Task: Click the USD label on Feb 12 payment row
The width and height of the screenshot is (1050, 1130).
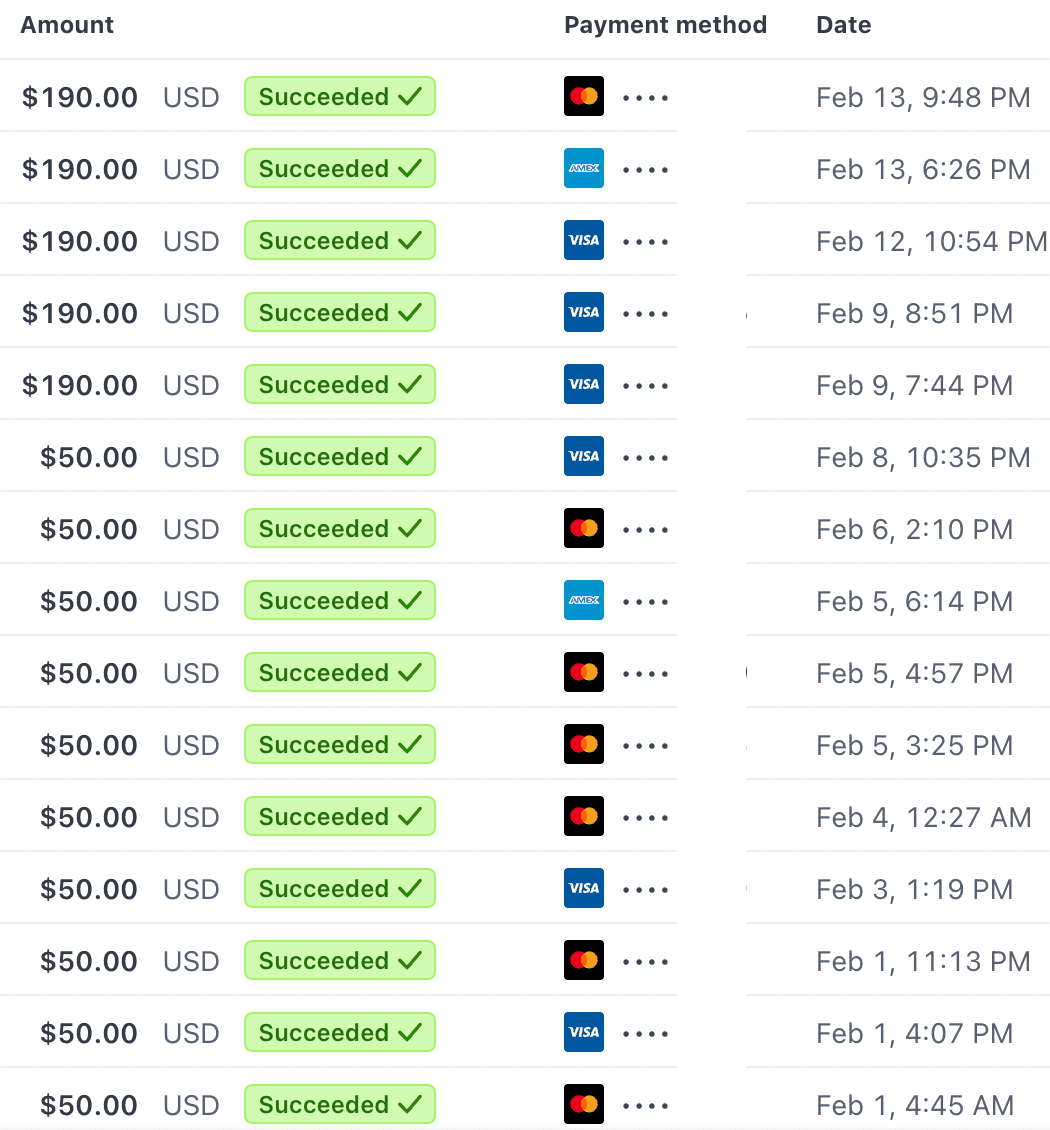Action: (x=191, y=241)
